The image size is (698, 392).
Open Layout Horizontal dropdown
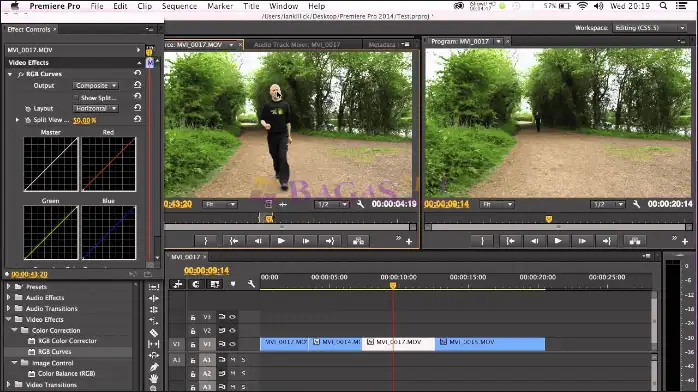95,108
